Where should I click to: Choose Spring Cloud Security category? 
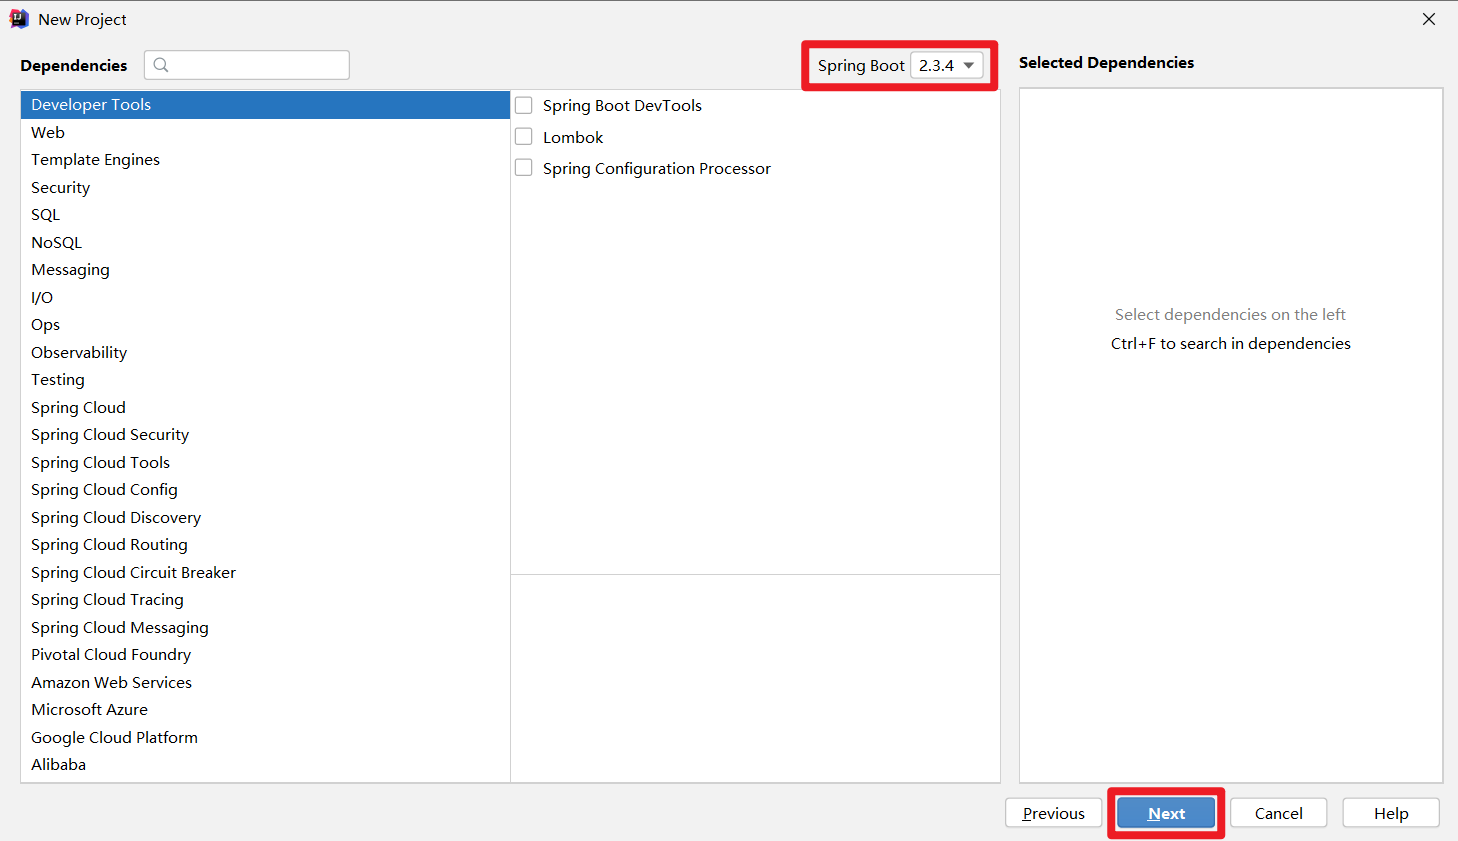[265, 435]
